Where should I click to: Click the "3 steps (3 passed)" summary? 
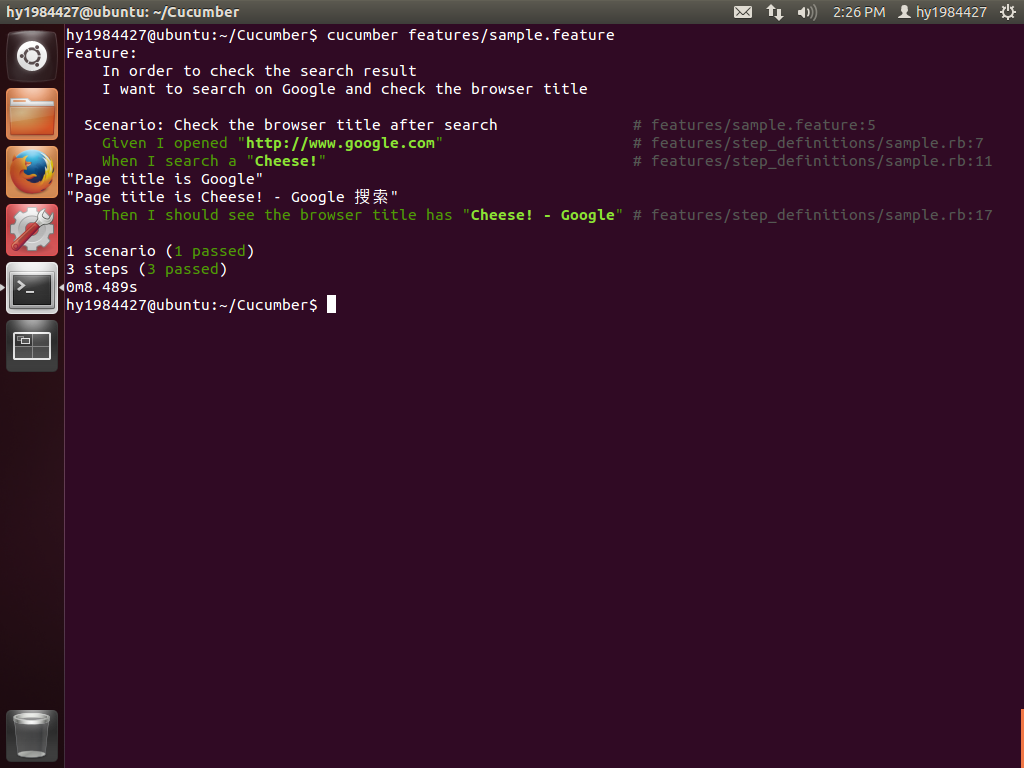(x=146, y=269)
